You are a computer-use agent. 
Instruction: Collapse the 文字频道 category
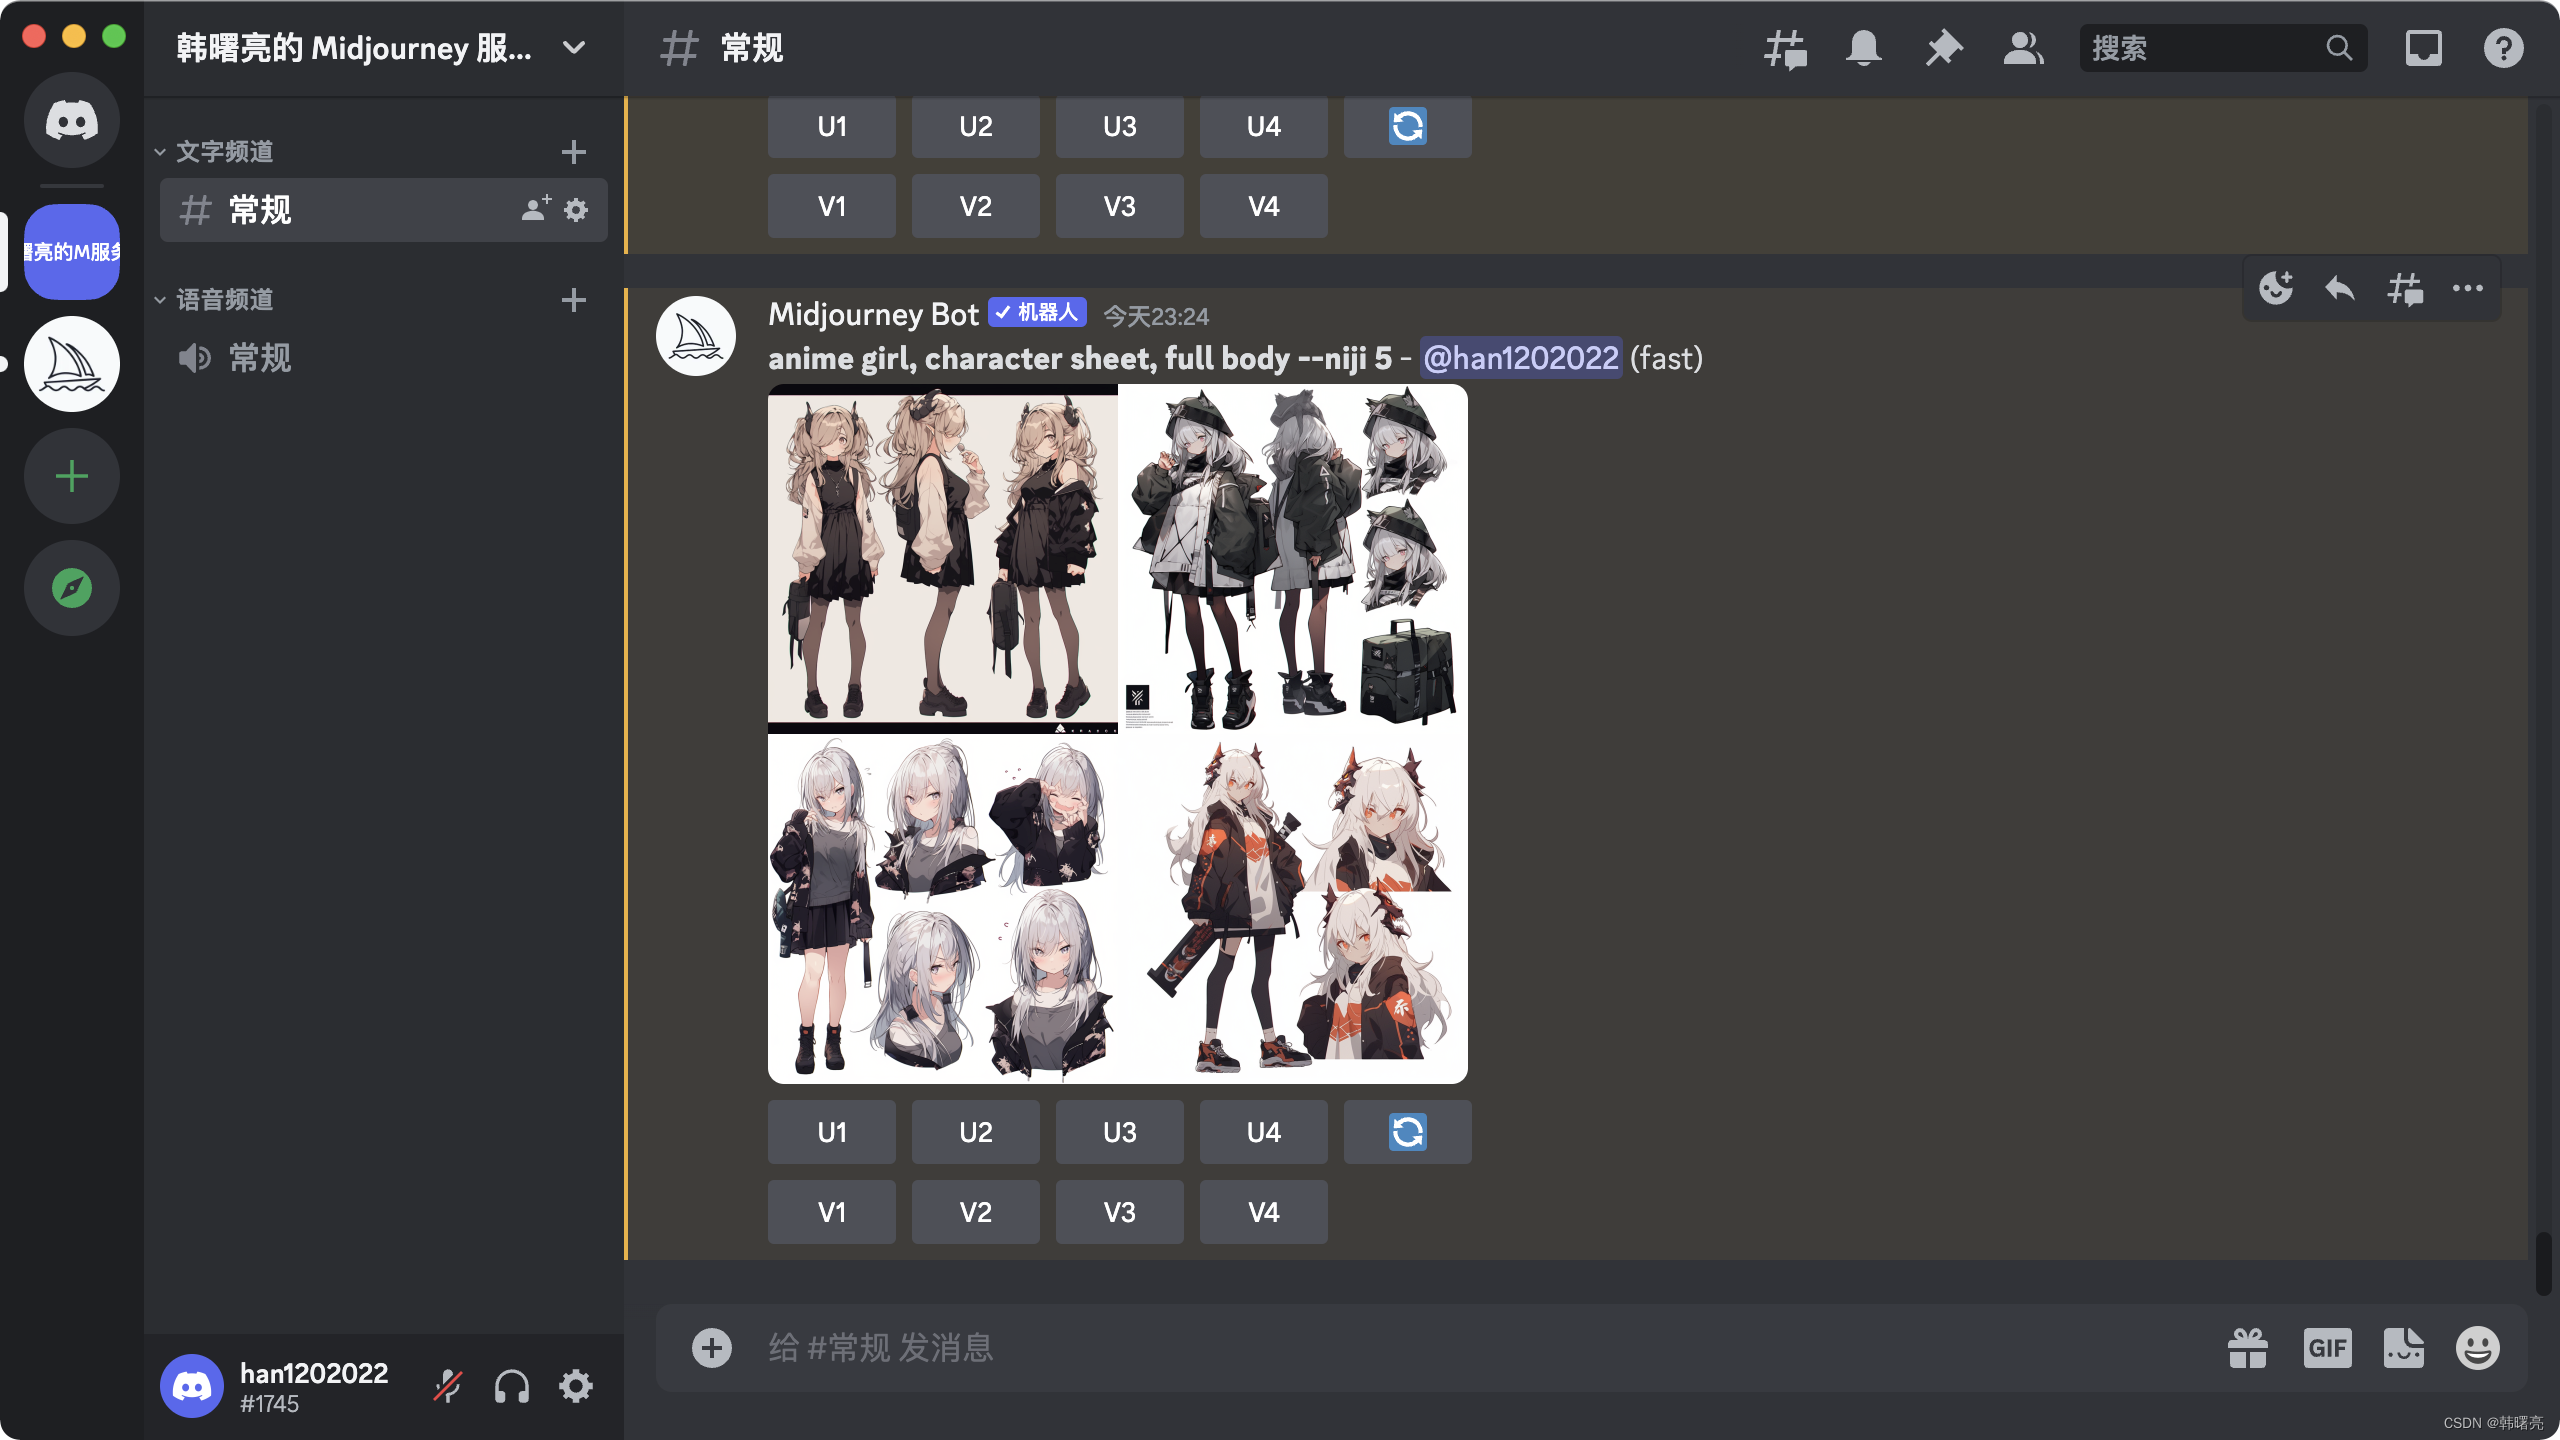tap(224, 152)
